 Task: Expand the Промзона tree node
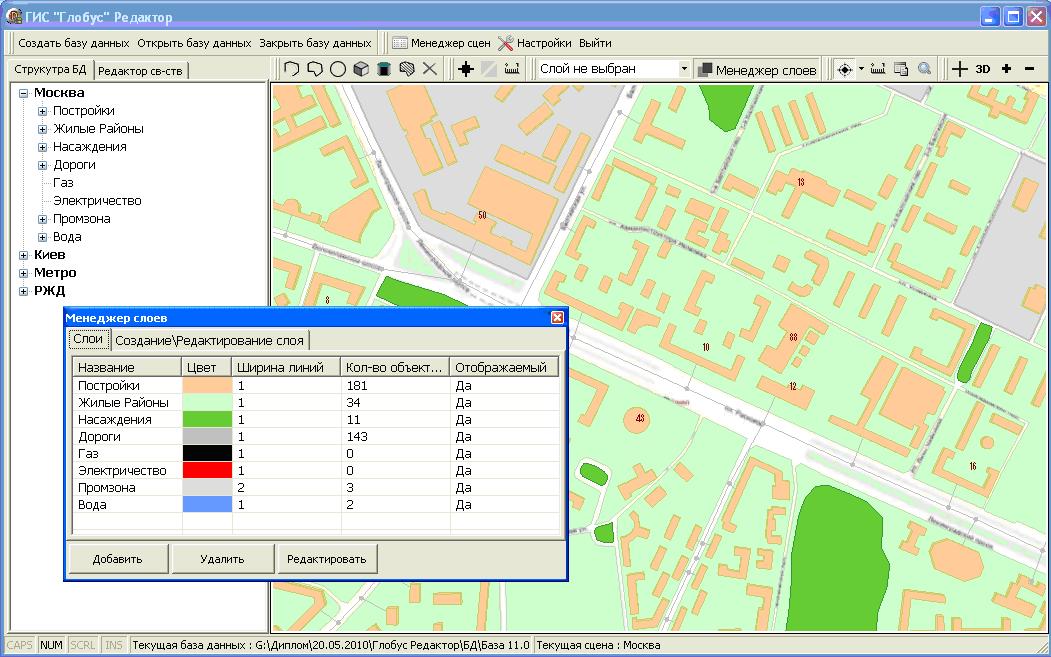pos(42,219)
